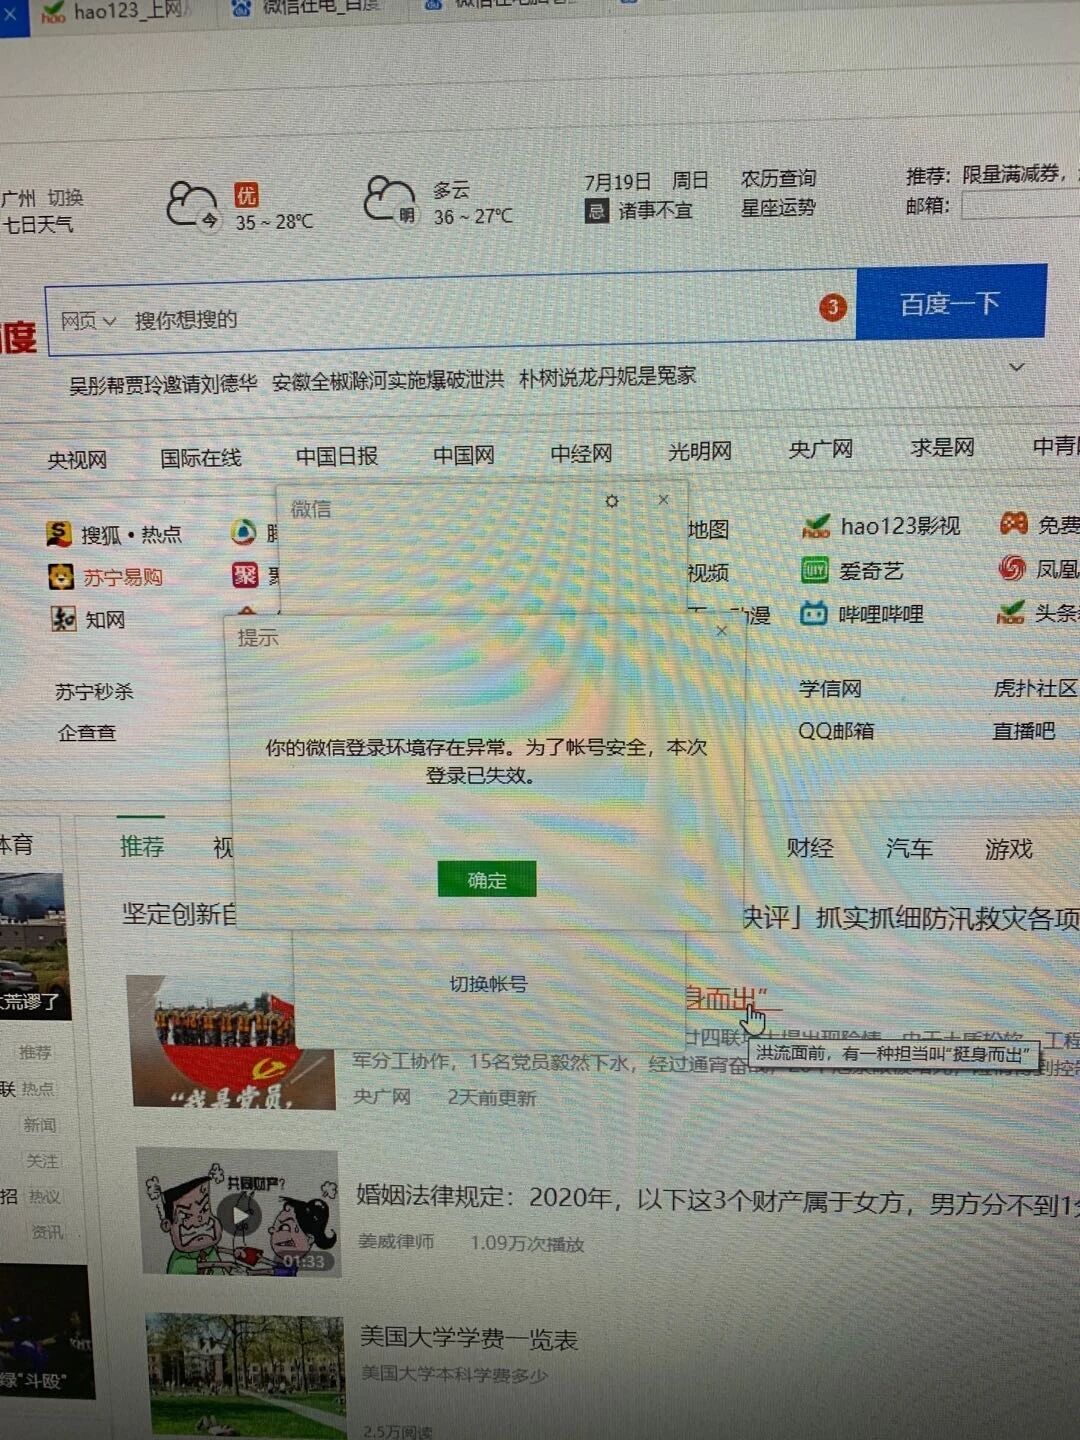Viewport: 1080px width, 1440px height.
Task: Open 中国网 site link
Action: [464, 455]
